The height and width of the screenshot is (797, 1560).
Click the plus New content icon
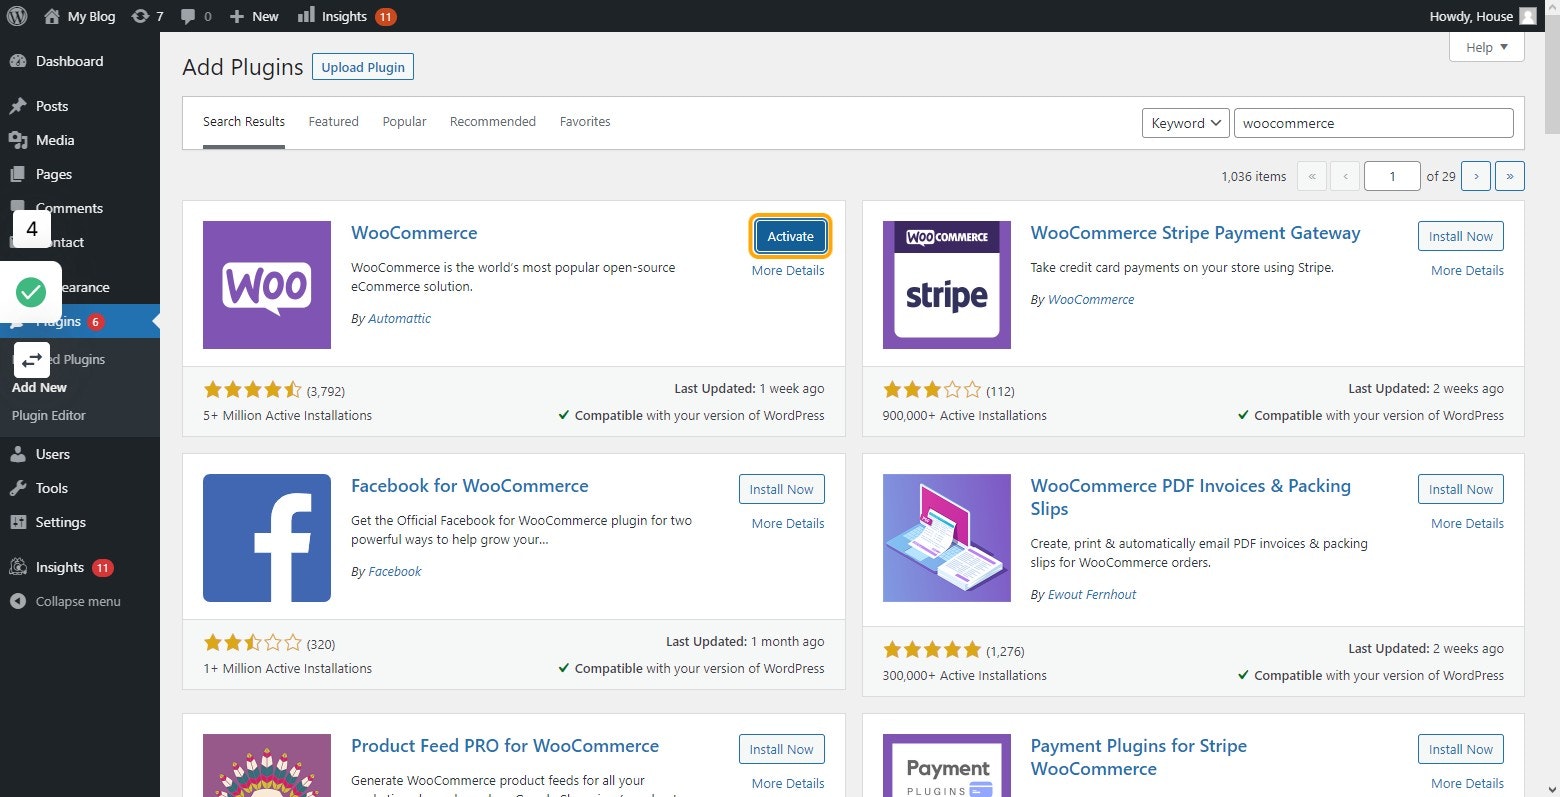tap(237, 16)
